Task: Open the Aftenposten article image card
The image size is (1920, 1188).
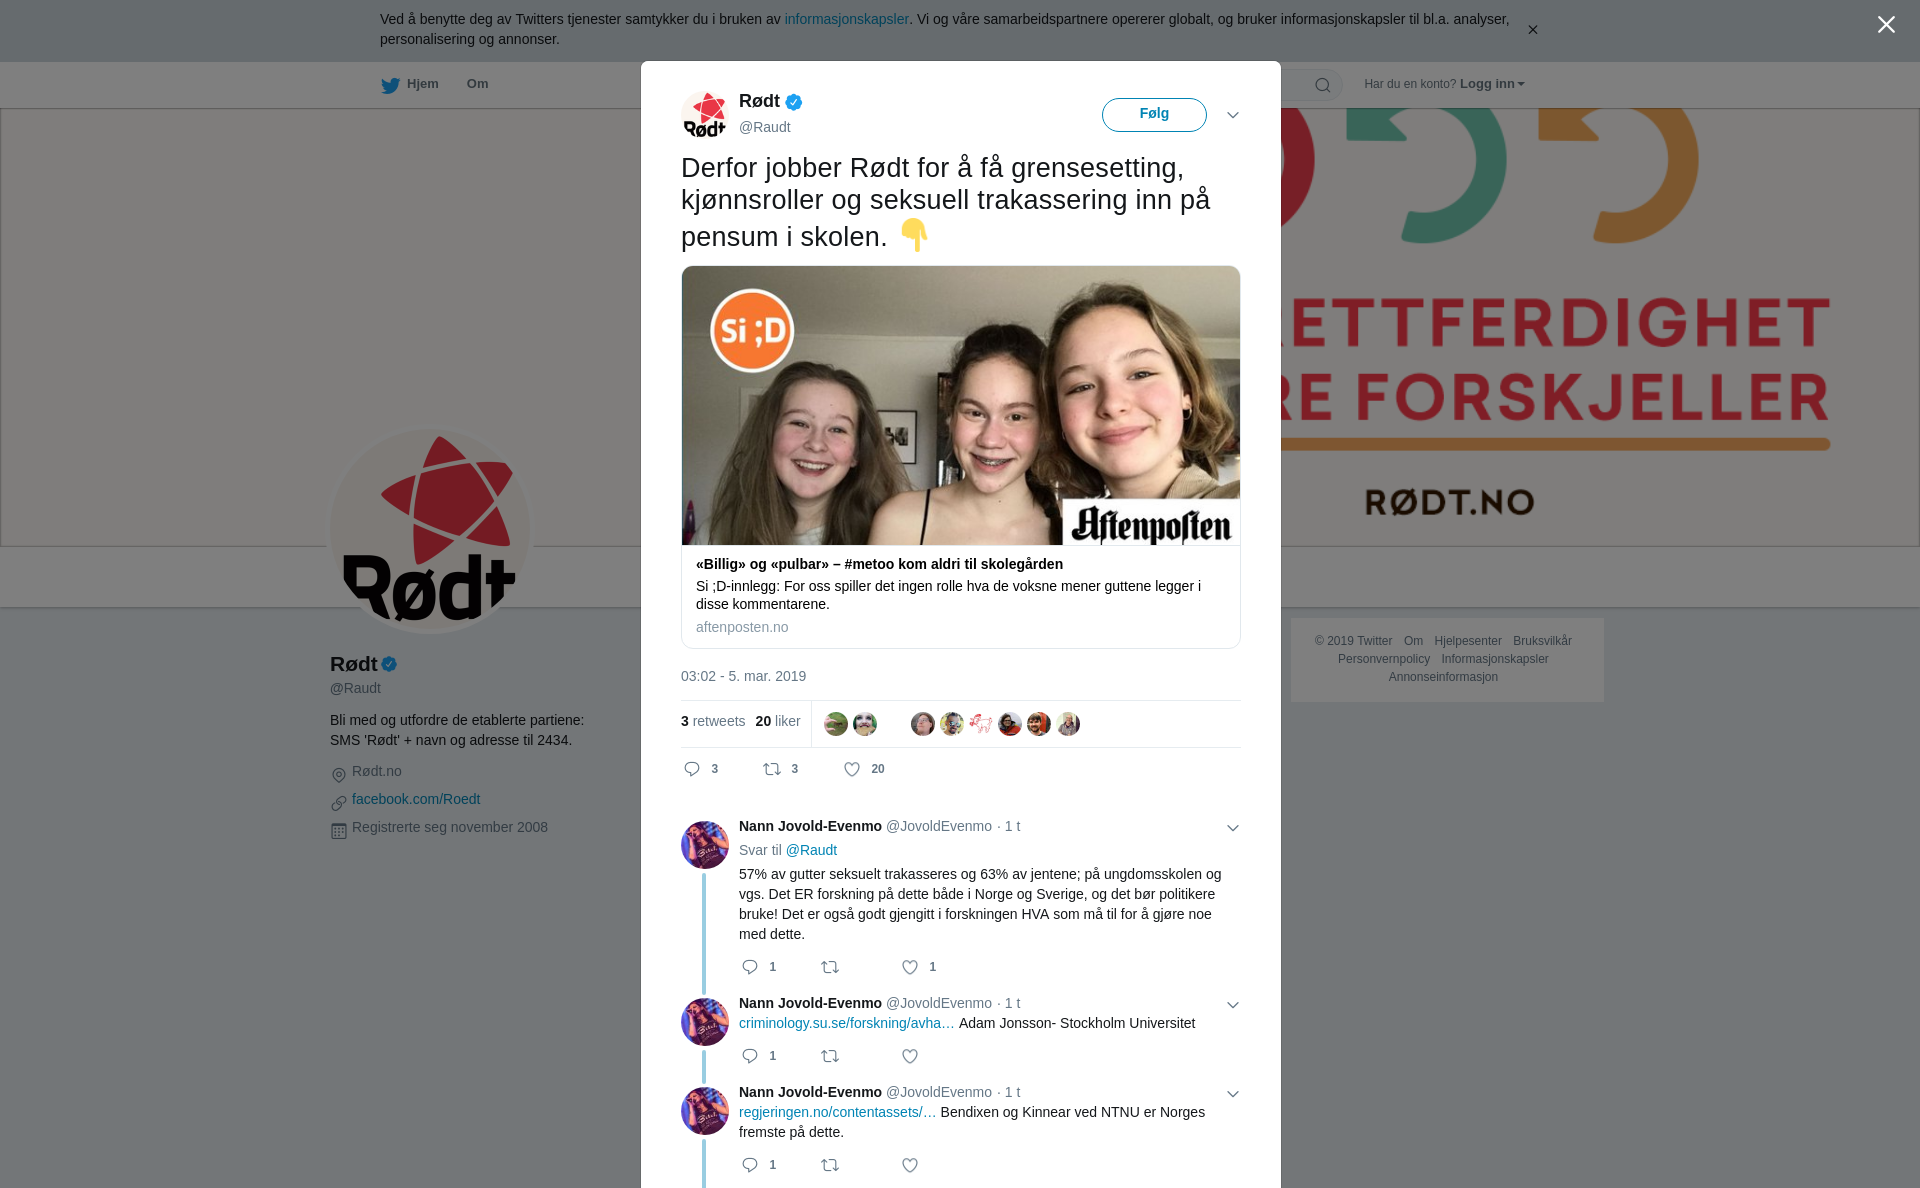Action: (x=961, y=405)
